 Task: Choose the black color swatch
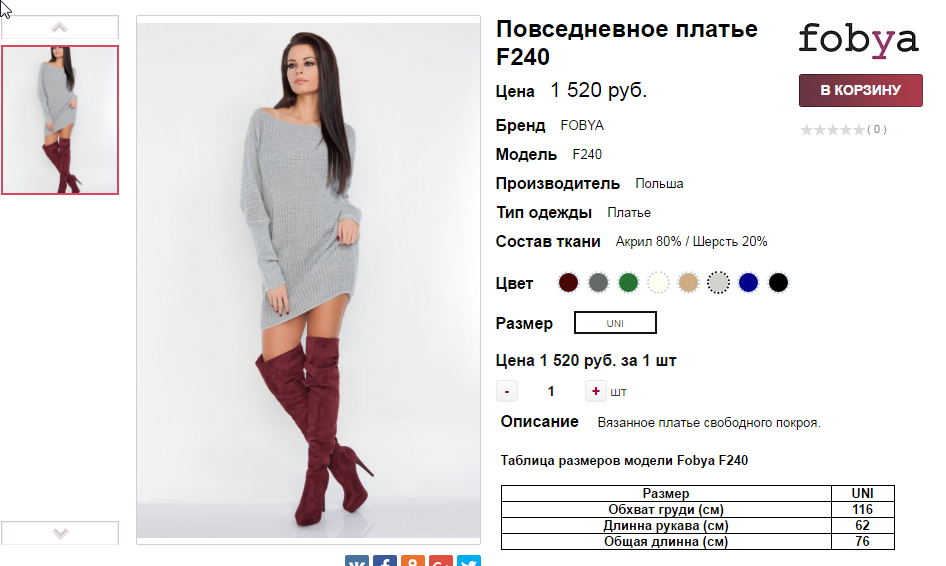coord(778,282)
